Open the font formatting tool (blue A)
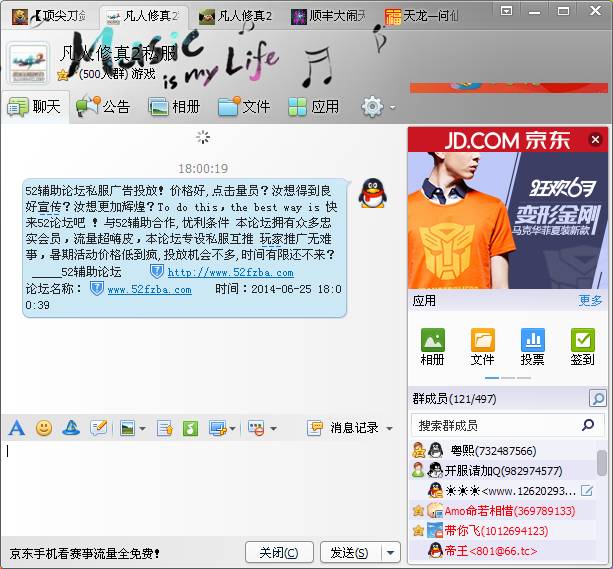The height and width of the screenshot is (569, 613). click(16, 428)
